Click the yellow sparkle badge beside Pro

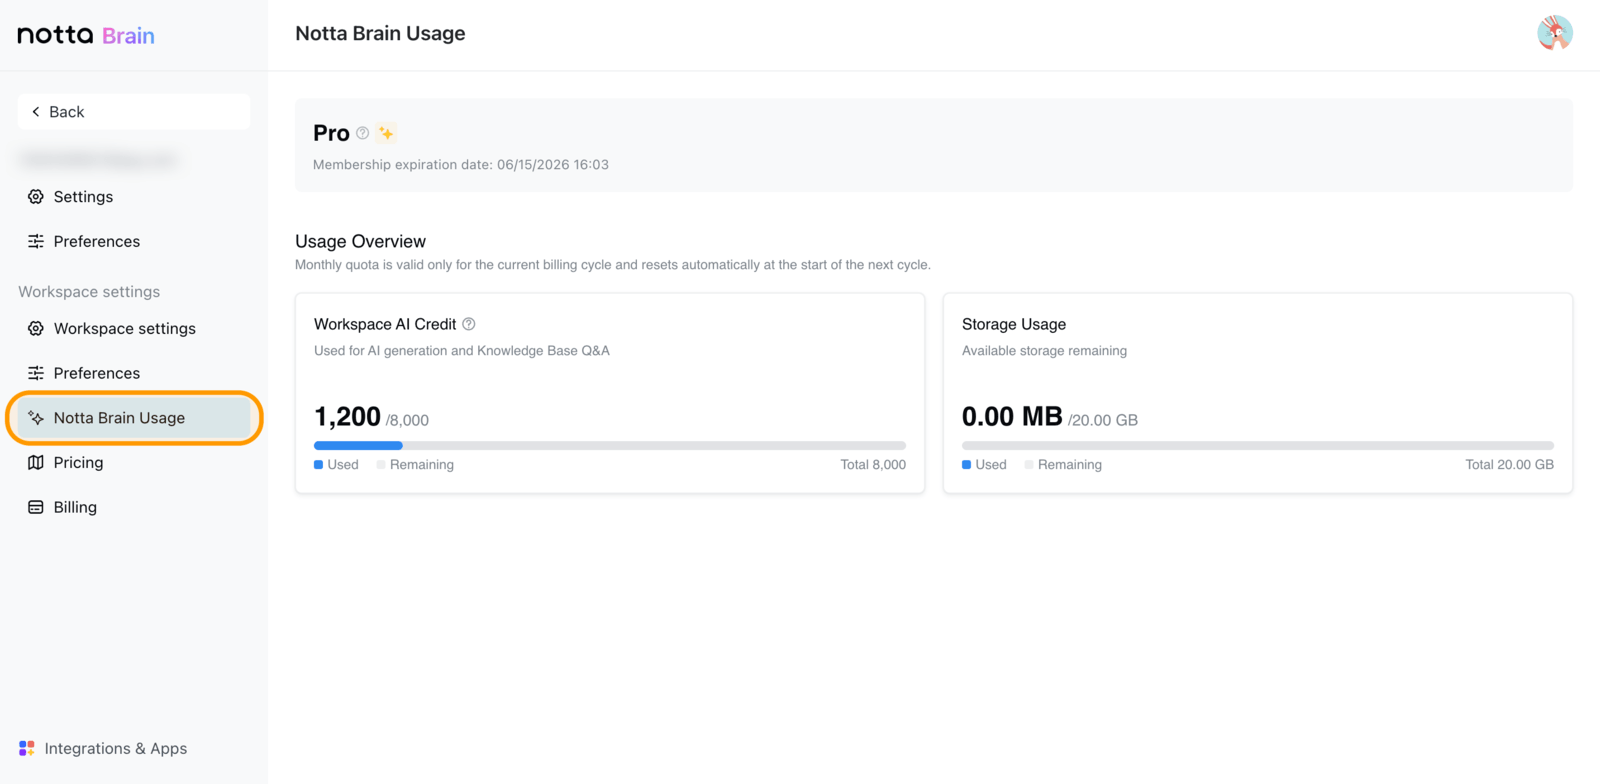[x=386, y=133]
